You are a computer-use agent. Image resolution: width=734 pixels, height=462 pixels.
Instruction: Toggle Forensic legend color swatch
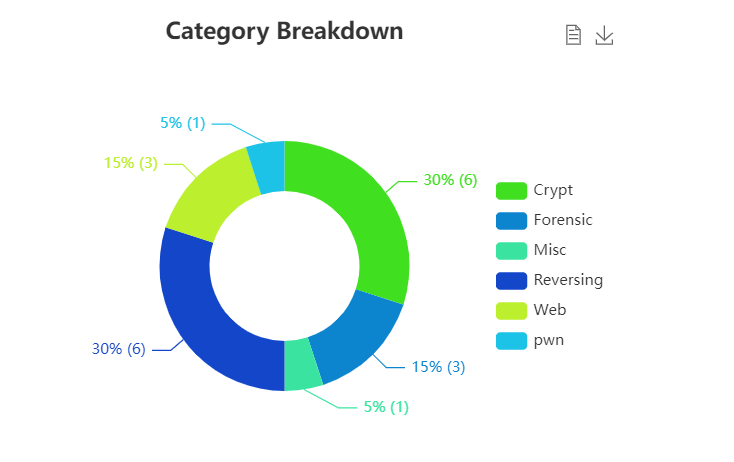coord(511,220)
